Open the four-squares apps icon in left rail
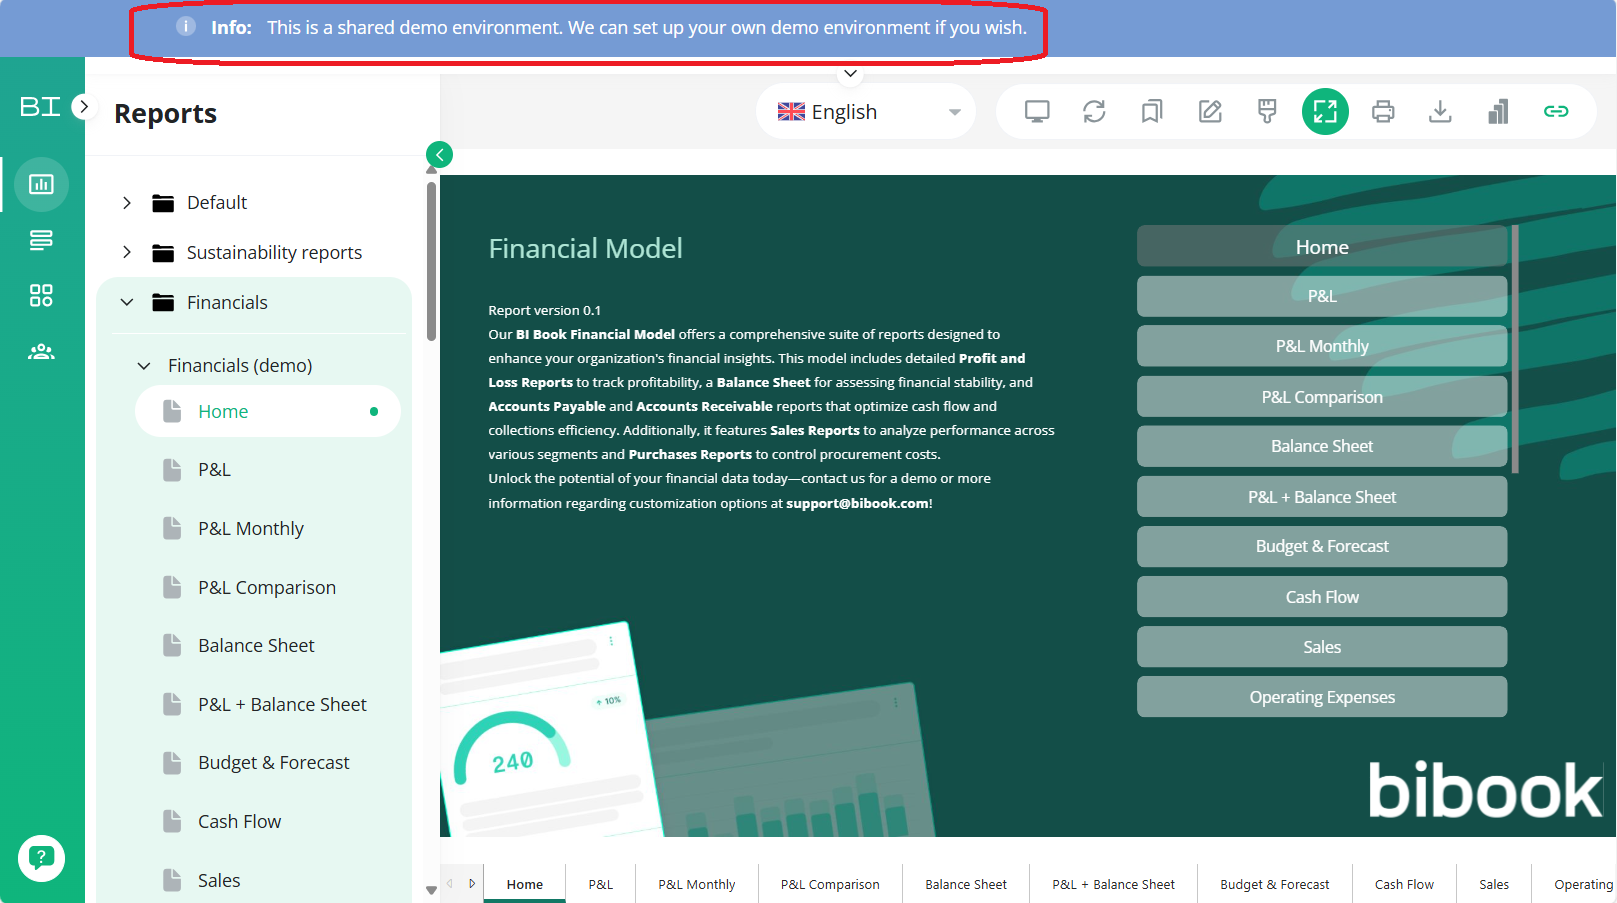This screenshot has width=1617, height=903. 41,295
